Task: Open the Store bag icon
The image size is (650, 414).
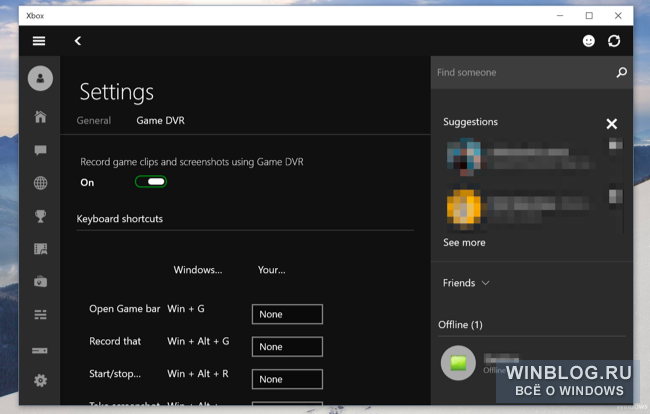Action: click(40, 281)
